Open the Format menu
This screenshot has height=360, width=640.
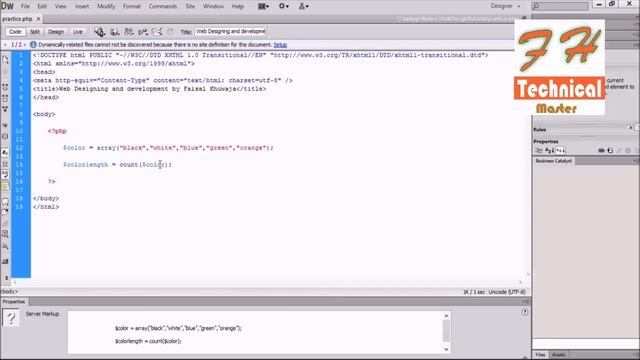click(132, 6)
